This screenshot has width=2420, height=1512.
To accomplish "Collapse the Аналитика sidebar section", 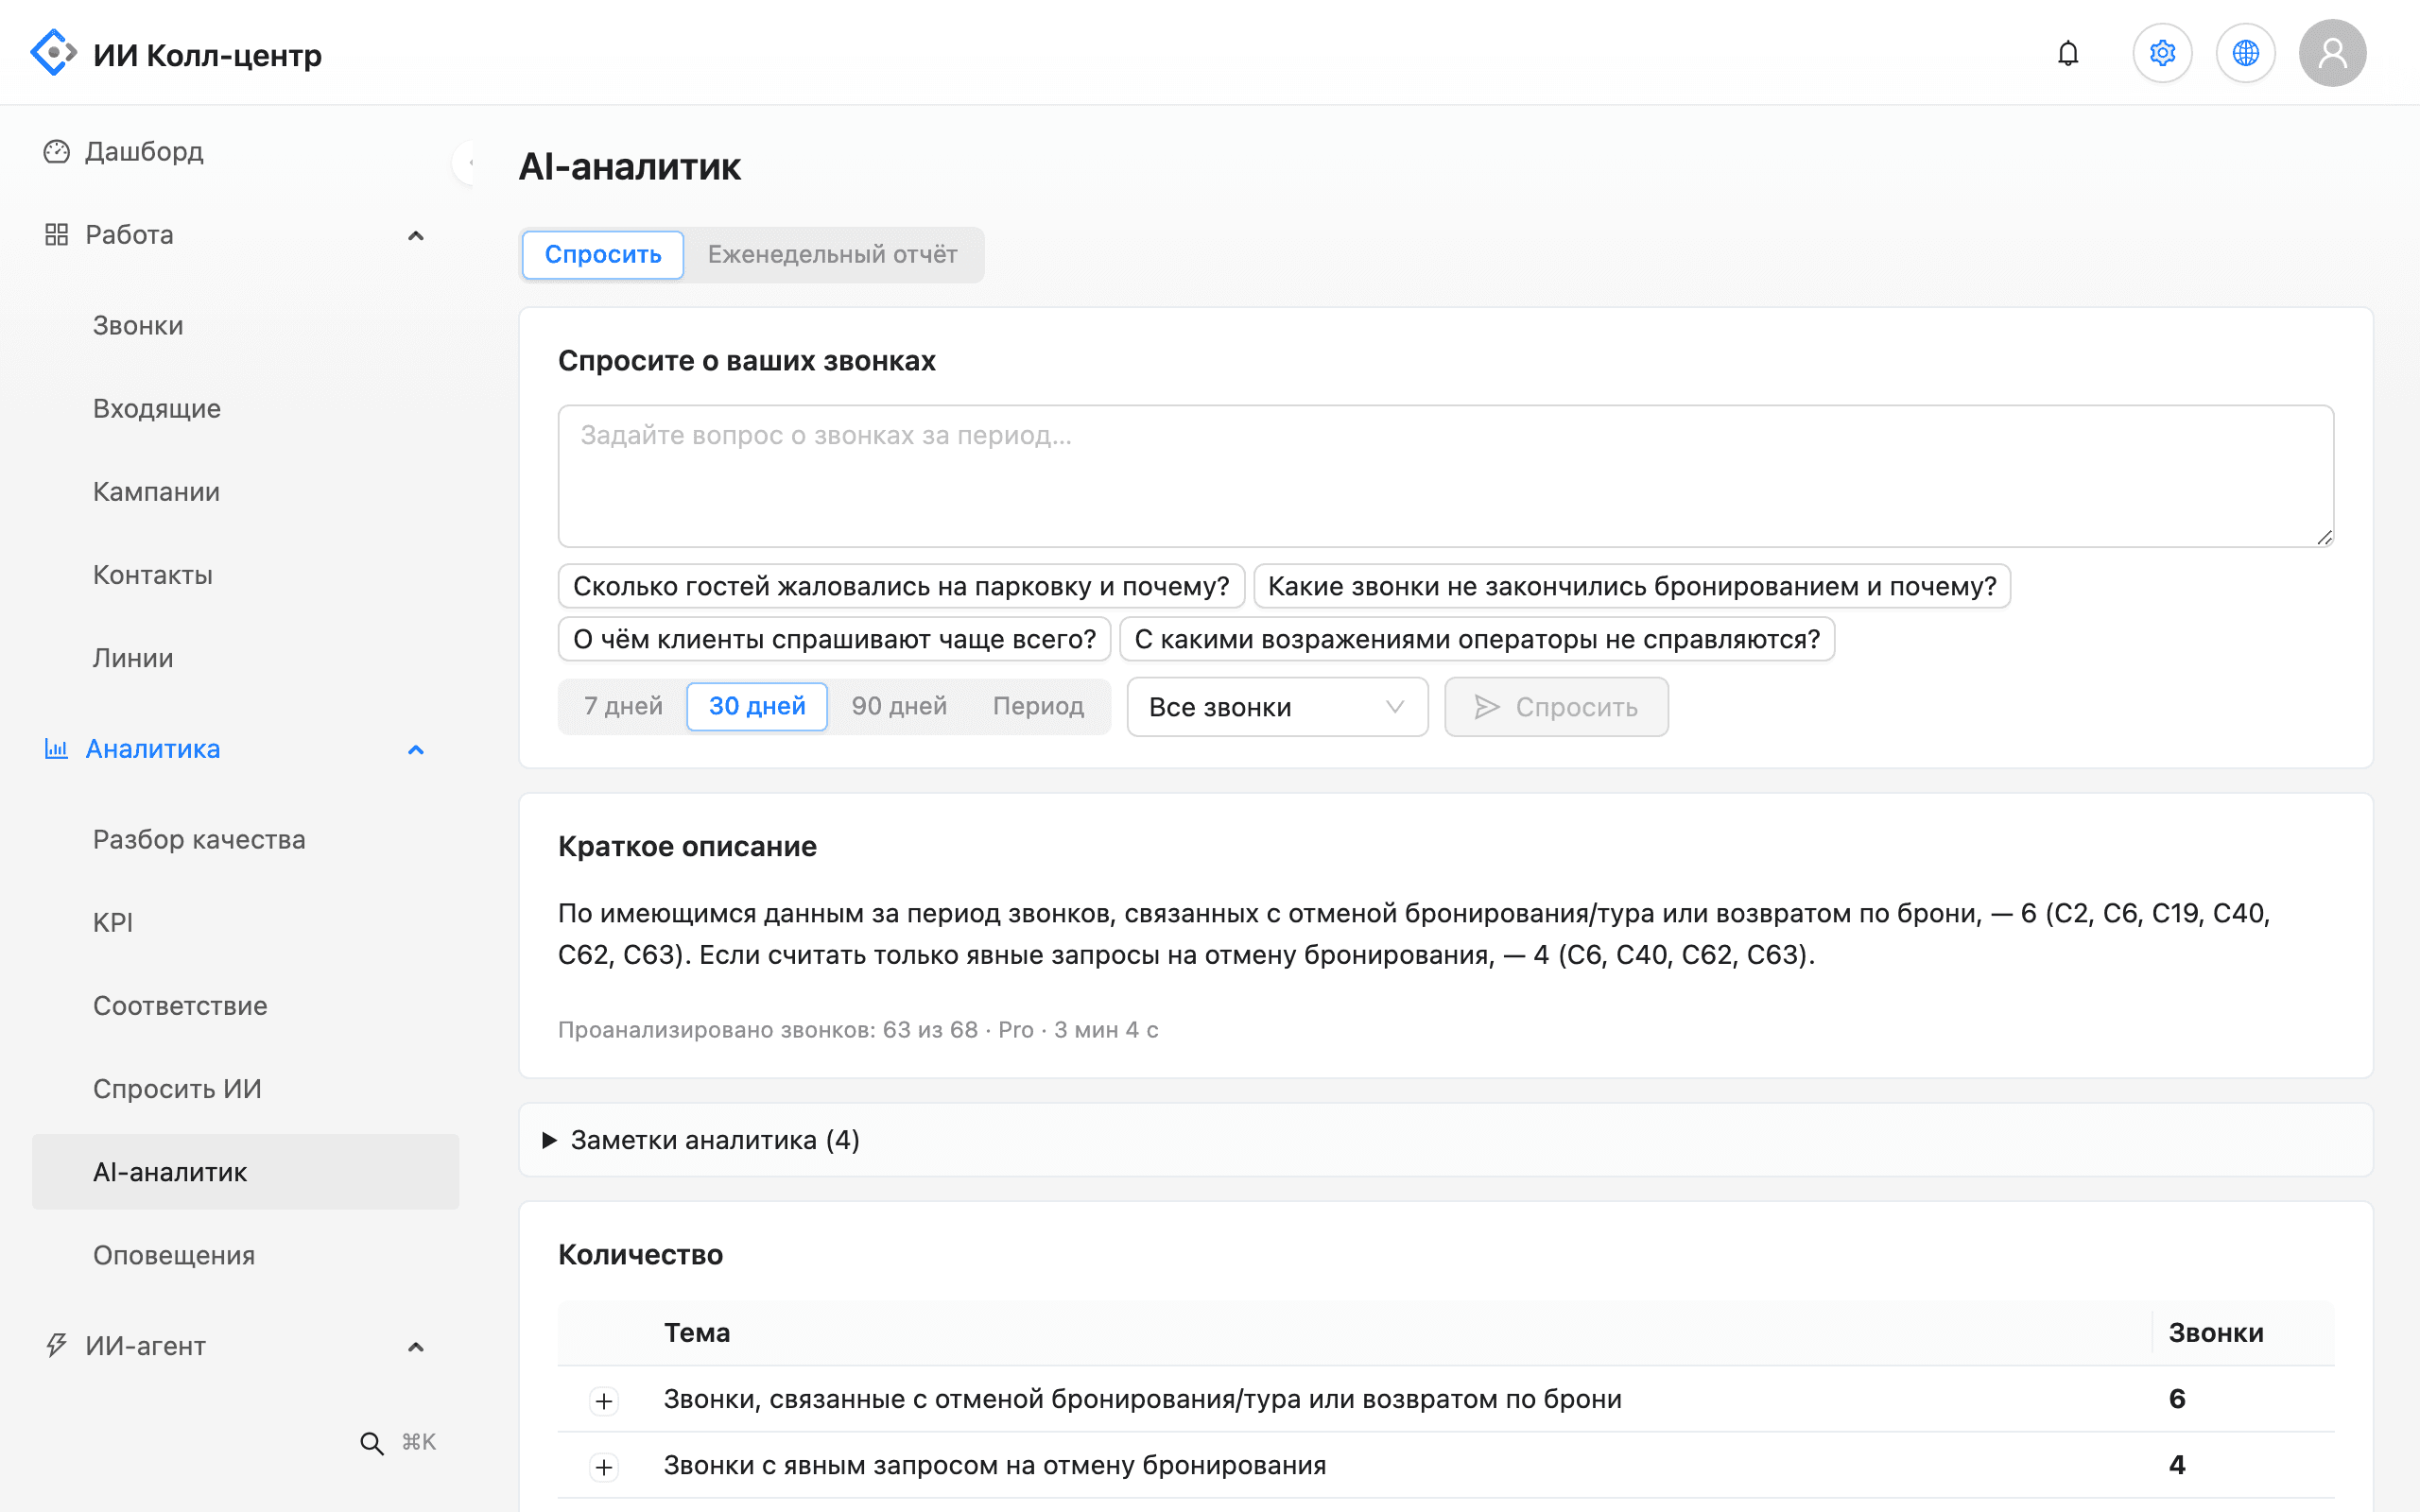I will (416, 749).
